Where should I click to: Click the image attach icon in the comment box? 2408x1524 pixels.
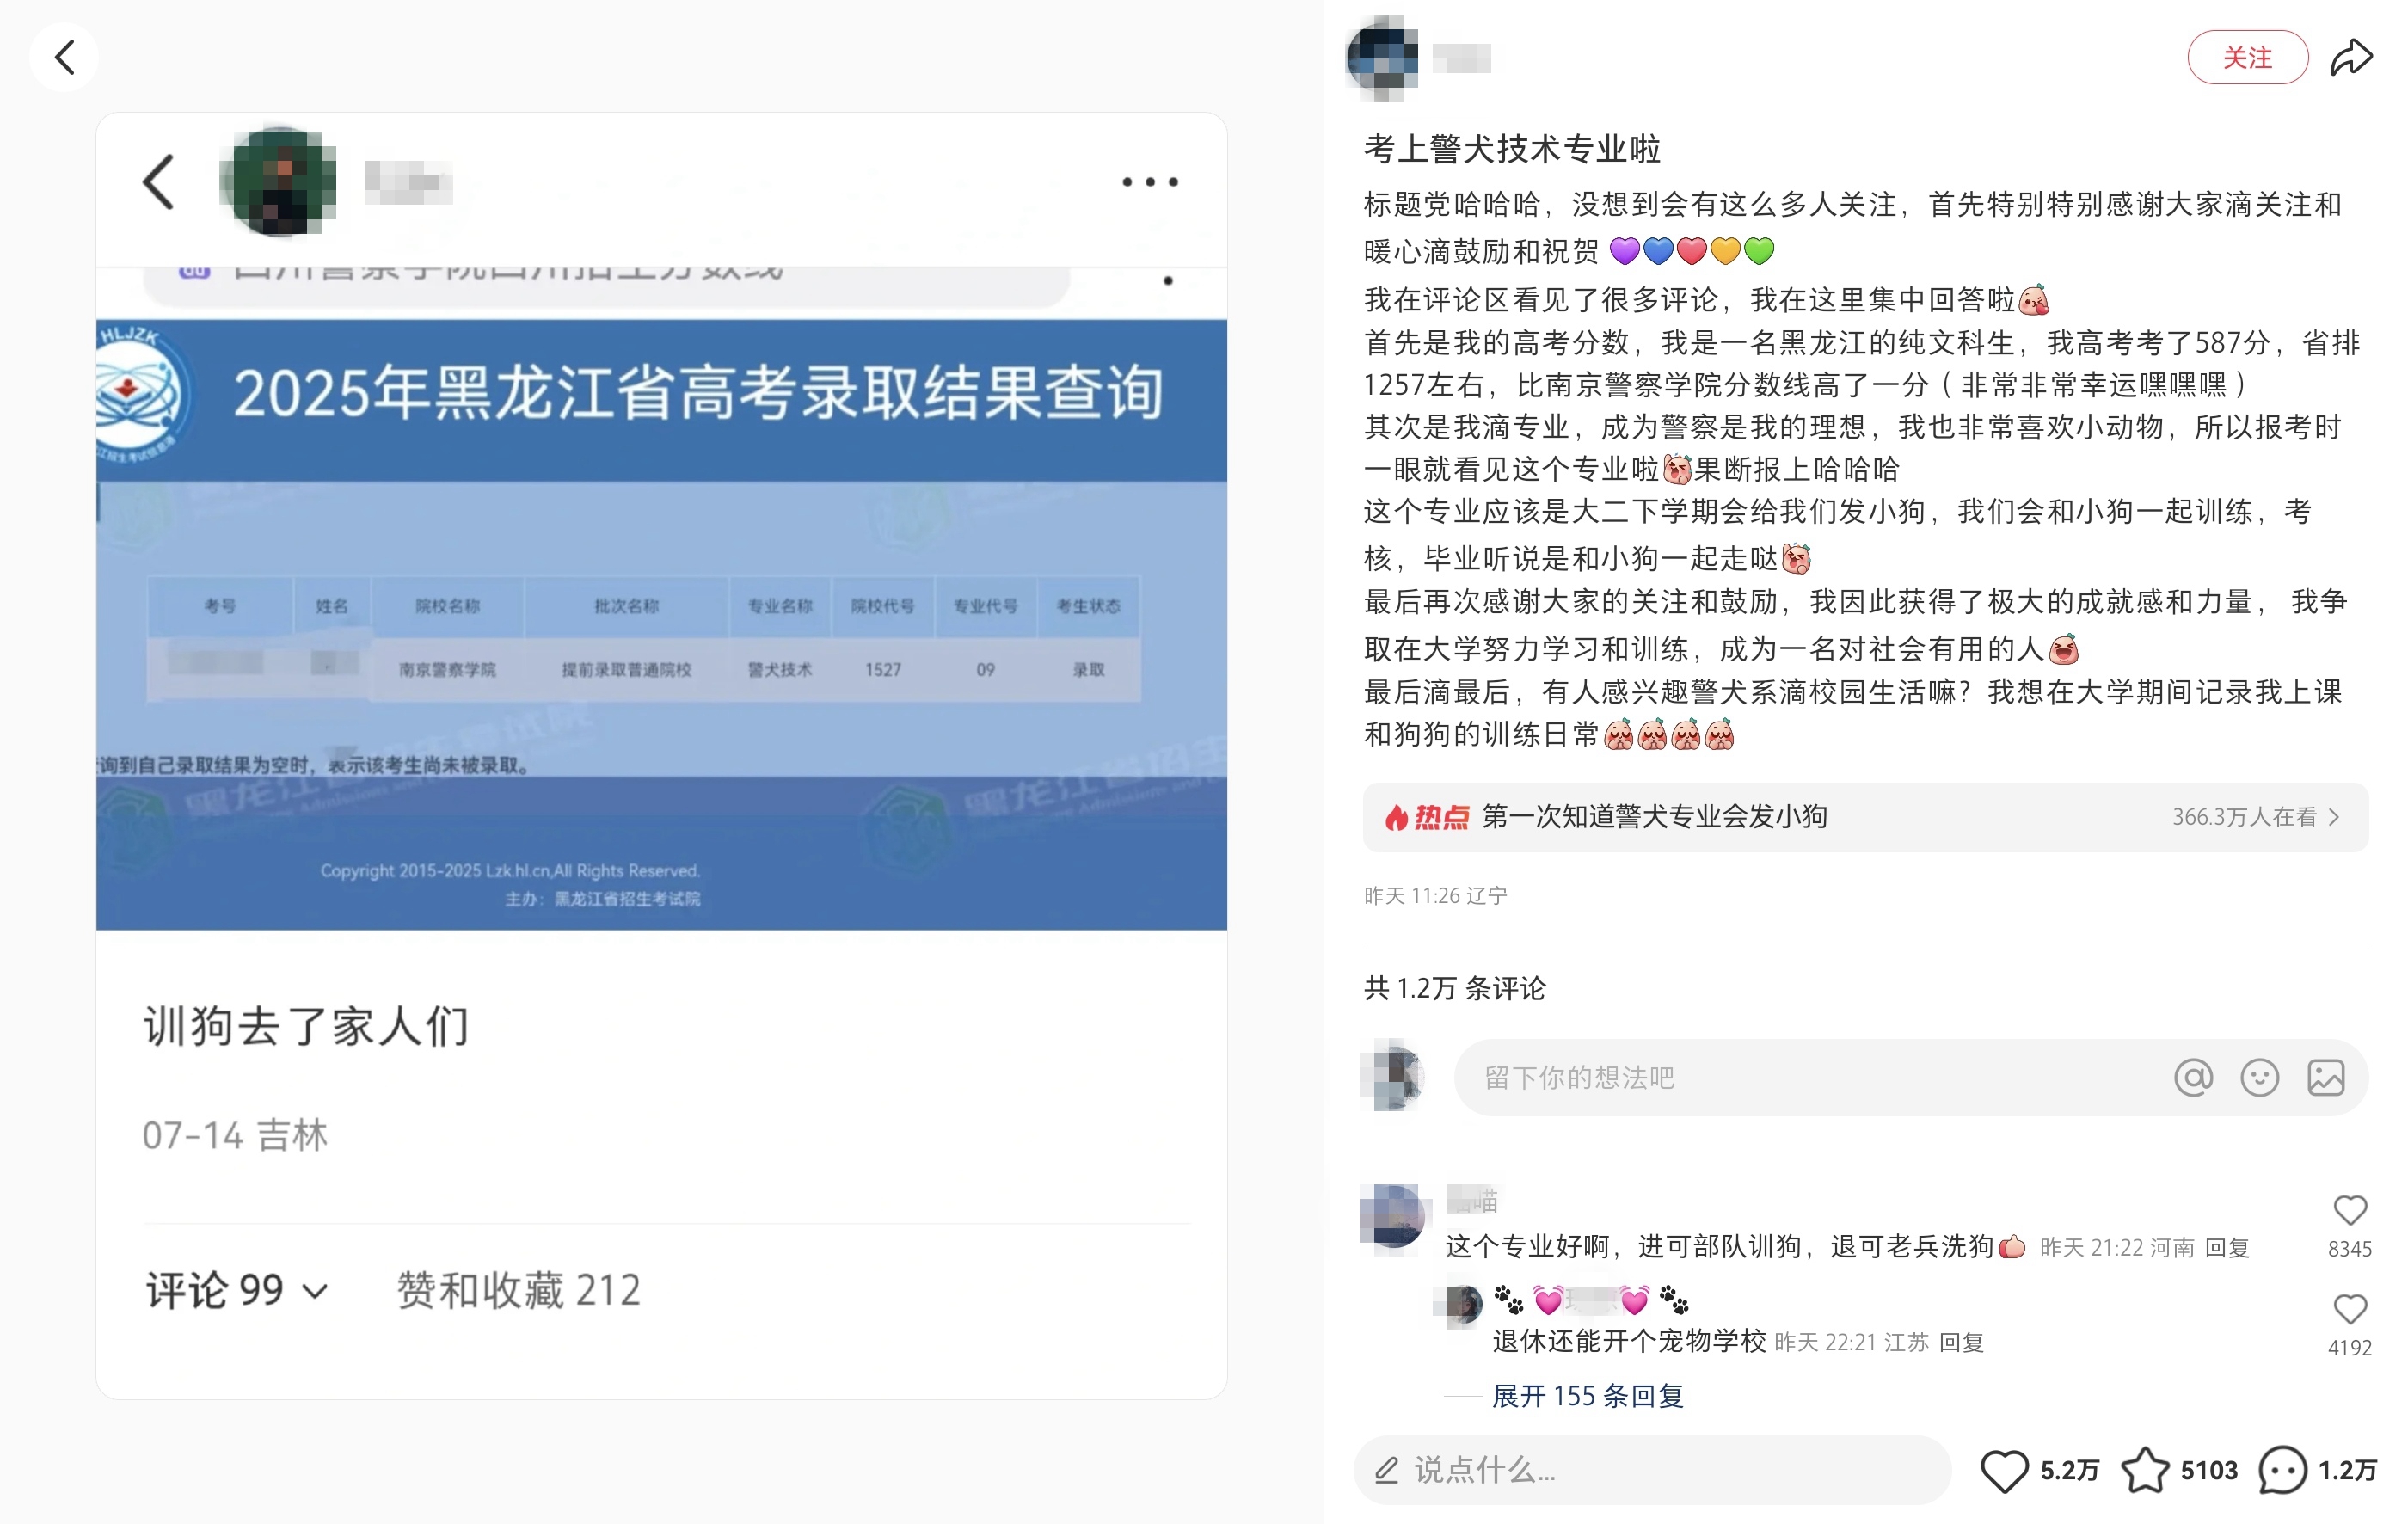(x=2326, y=1078)
